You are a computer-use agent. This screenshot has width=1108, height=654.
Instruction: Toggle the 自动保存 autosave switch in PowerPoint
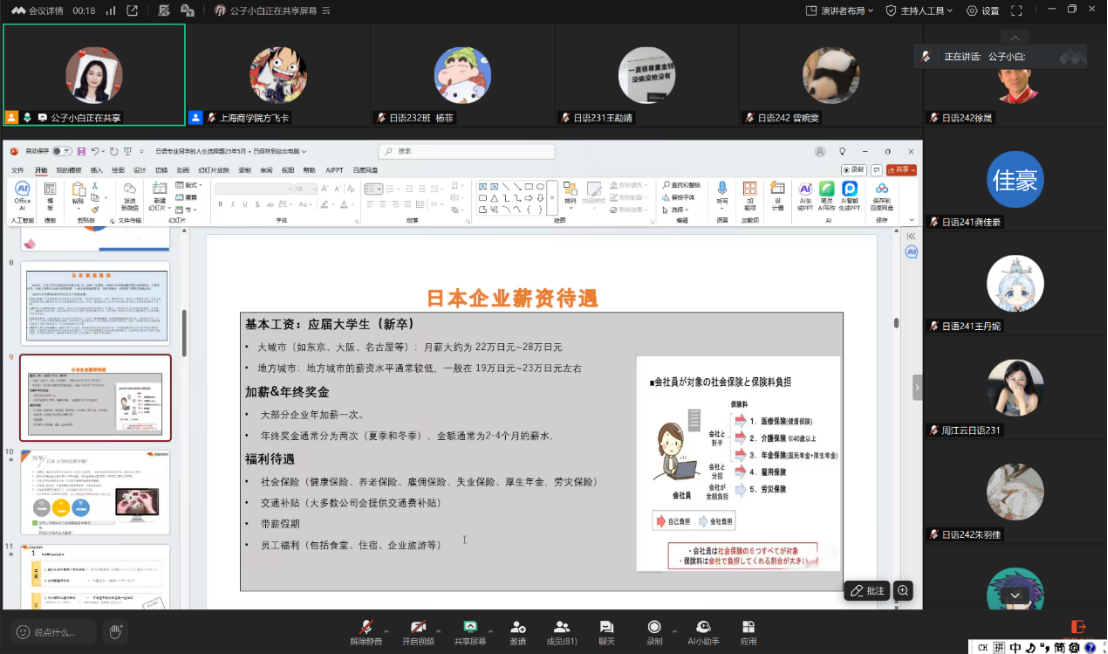(x=62, y=151)
